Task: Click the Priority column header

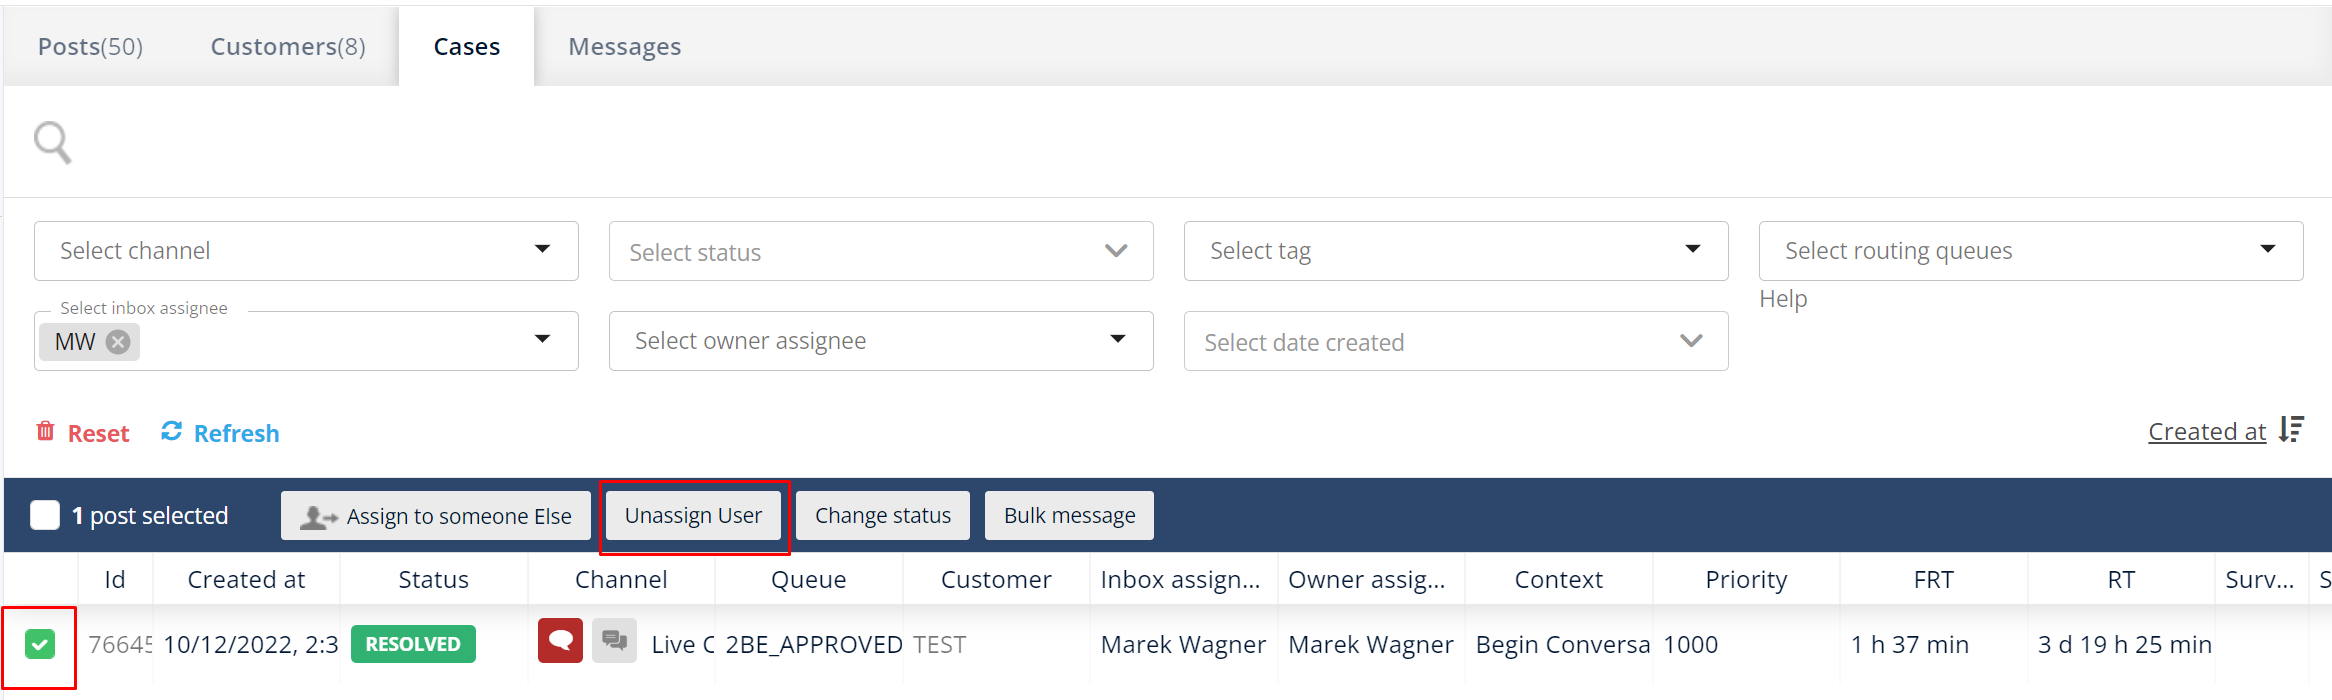Action: click(x=1746, y=580)
